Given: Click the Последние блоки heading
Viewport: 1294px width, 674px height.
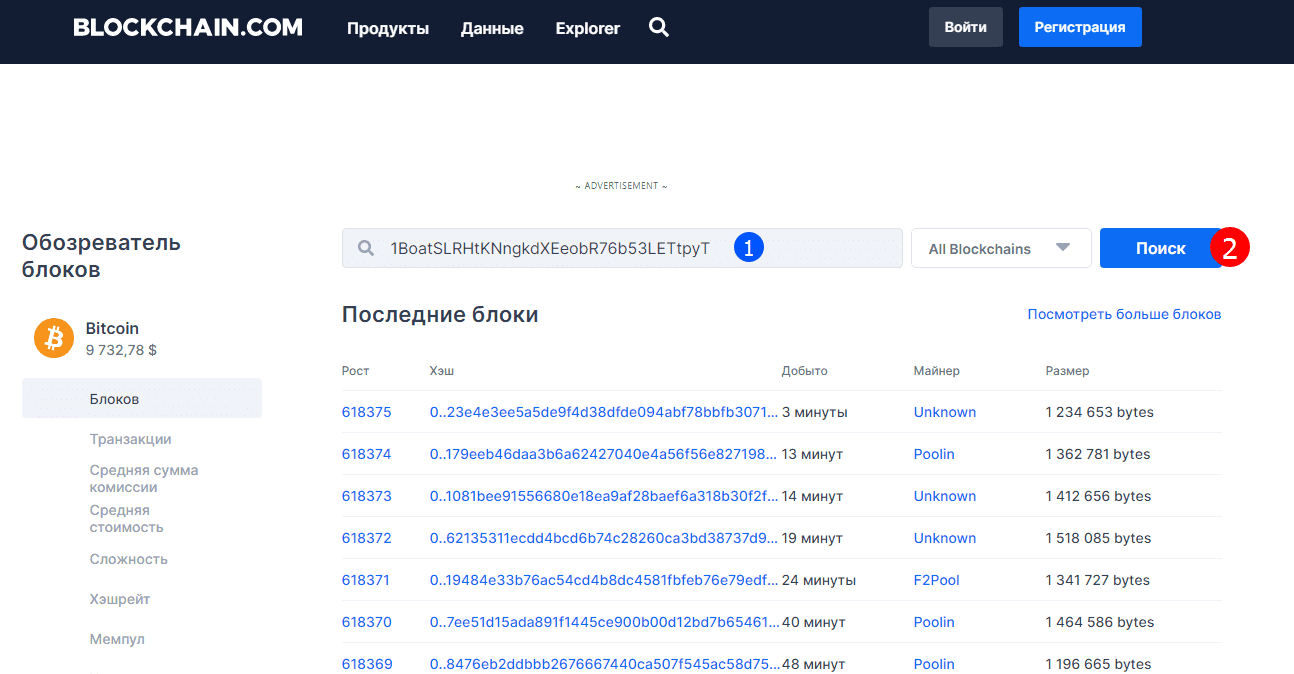Looking at the screenshot, I should click(x=440, y=315).
